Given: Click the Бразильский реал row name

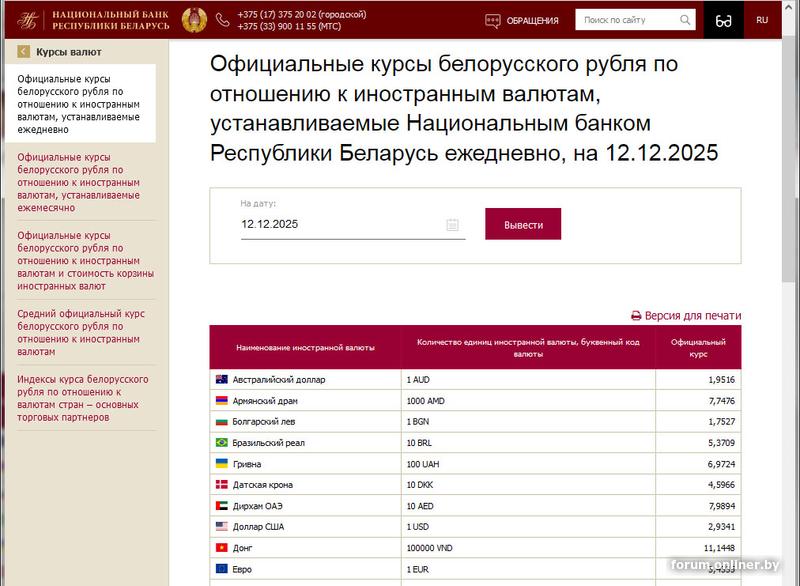Looking at the screenshot, I should coord(268,443).
